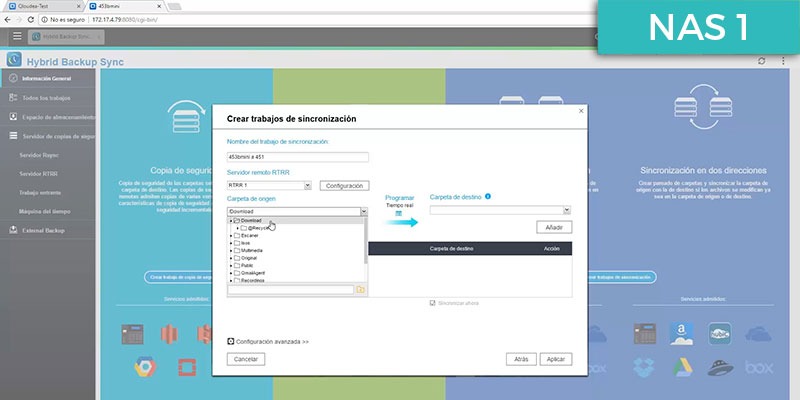Click the refresh icon at top right
The width and height of the screenshot is (800, 400).
point(761,61)
